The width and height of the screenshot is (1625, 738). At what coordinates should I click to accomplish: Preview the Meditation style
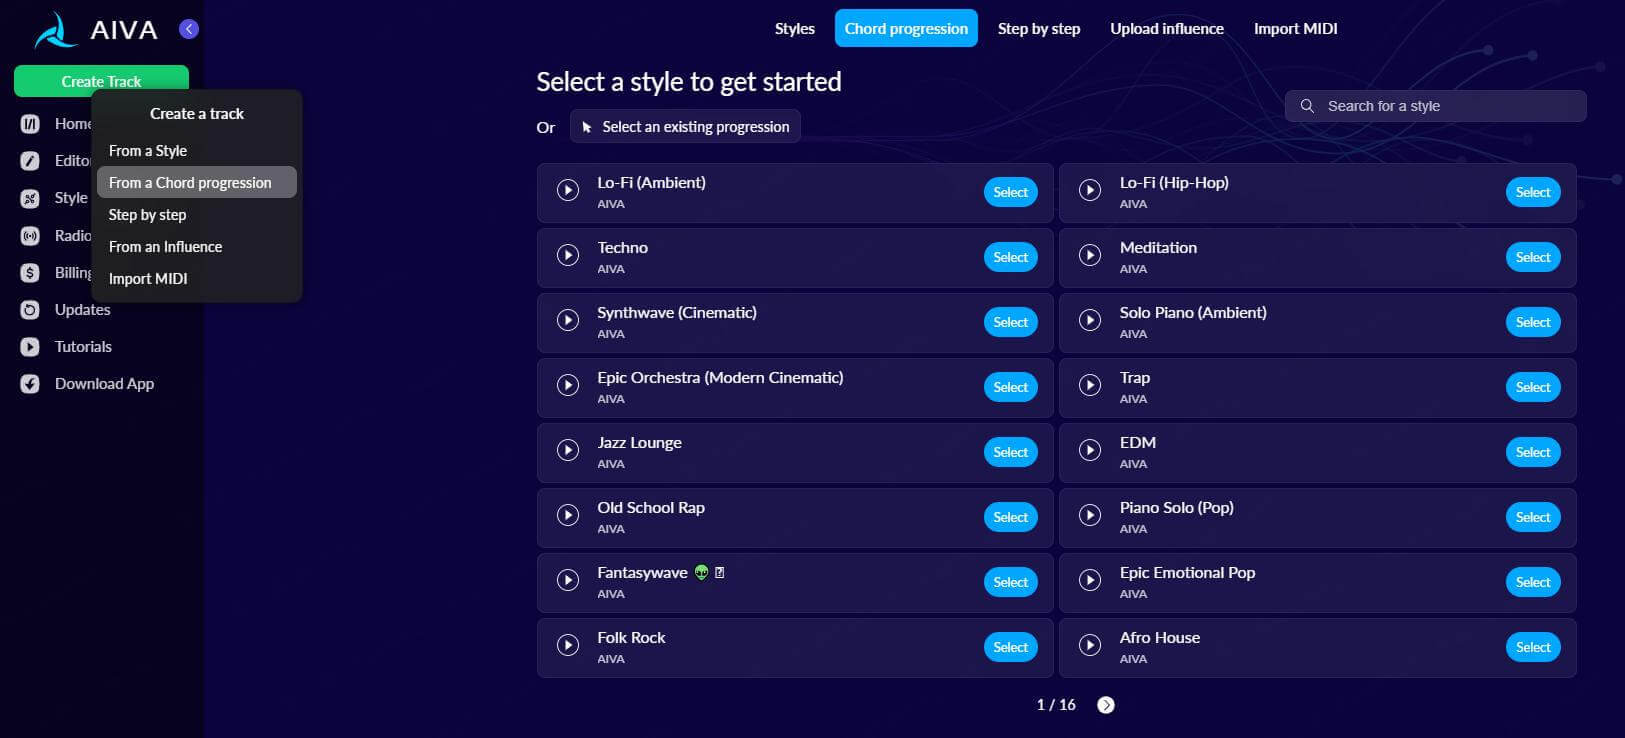click(x=1090, y=255)
